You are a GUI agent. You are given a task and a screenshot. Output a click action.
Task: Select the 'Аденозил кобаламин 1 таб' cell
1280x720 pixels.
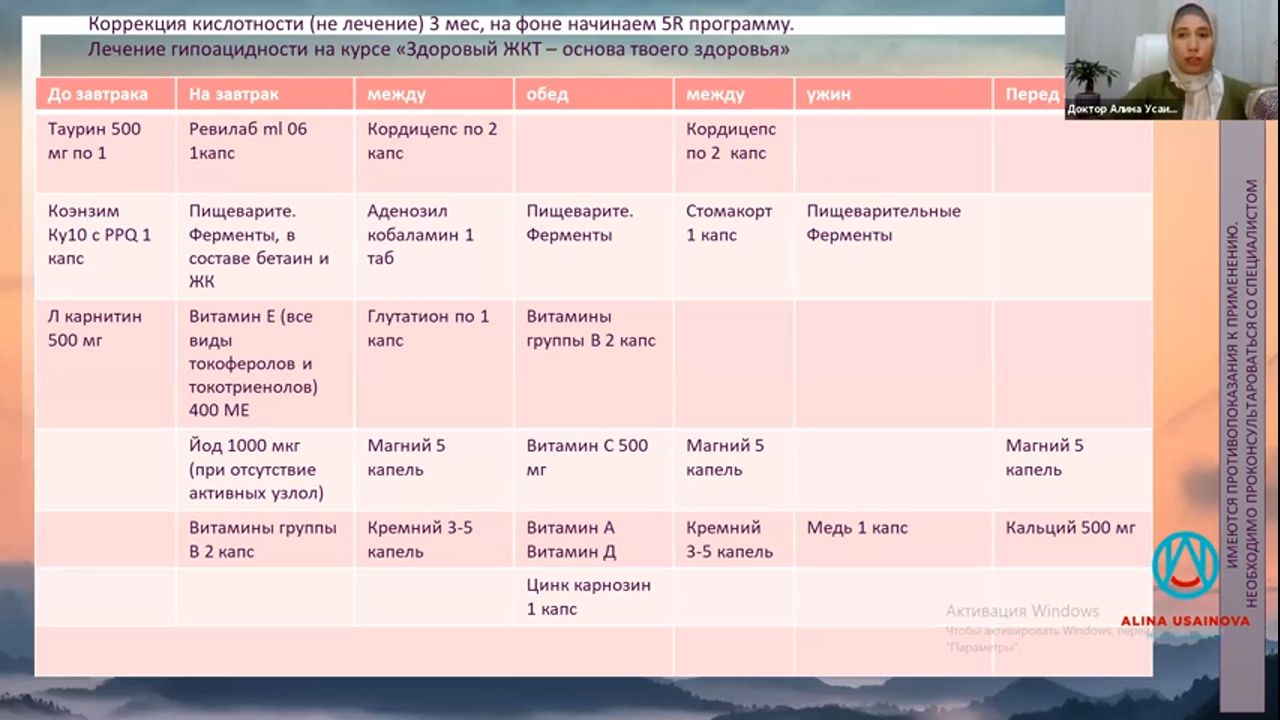pyautogui.click(x=420, y=235)
